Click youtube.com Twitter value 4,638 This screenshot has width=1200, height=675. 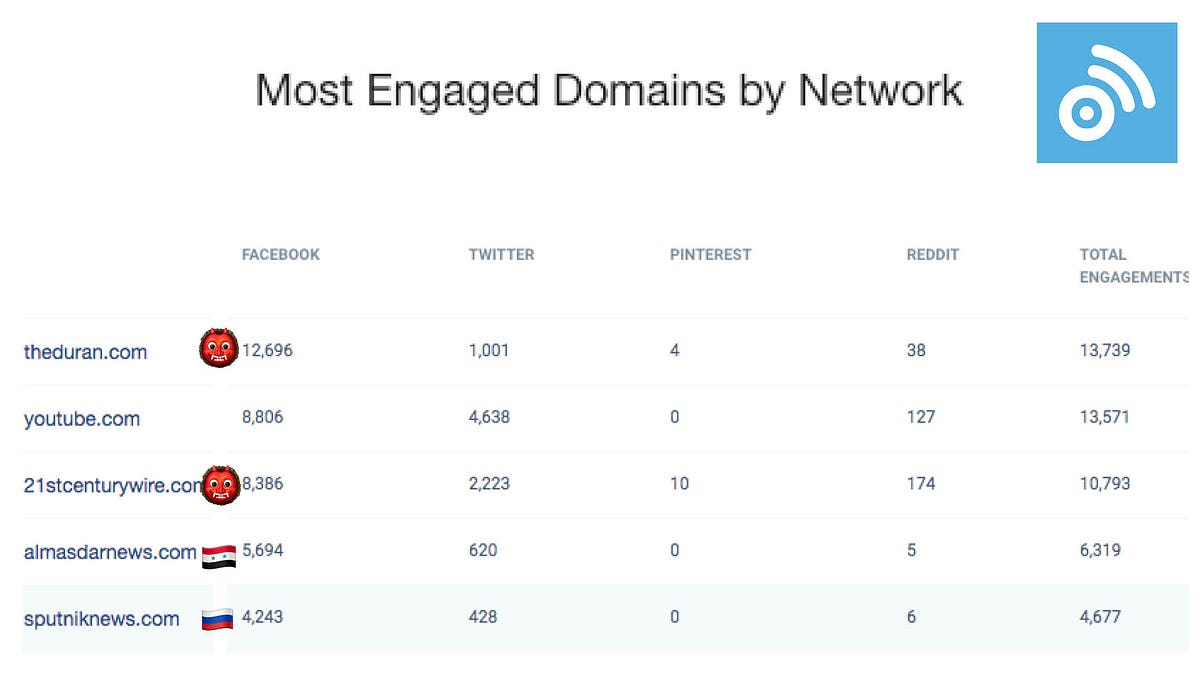tap(489, 417)
